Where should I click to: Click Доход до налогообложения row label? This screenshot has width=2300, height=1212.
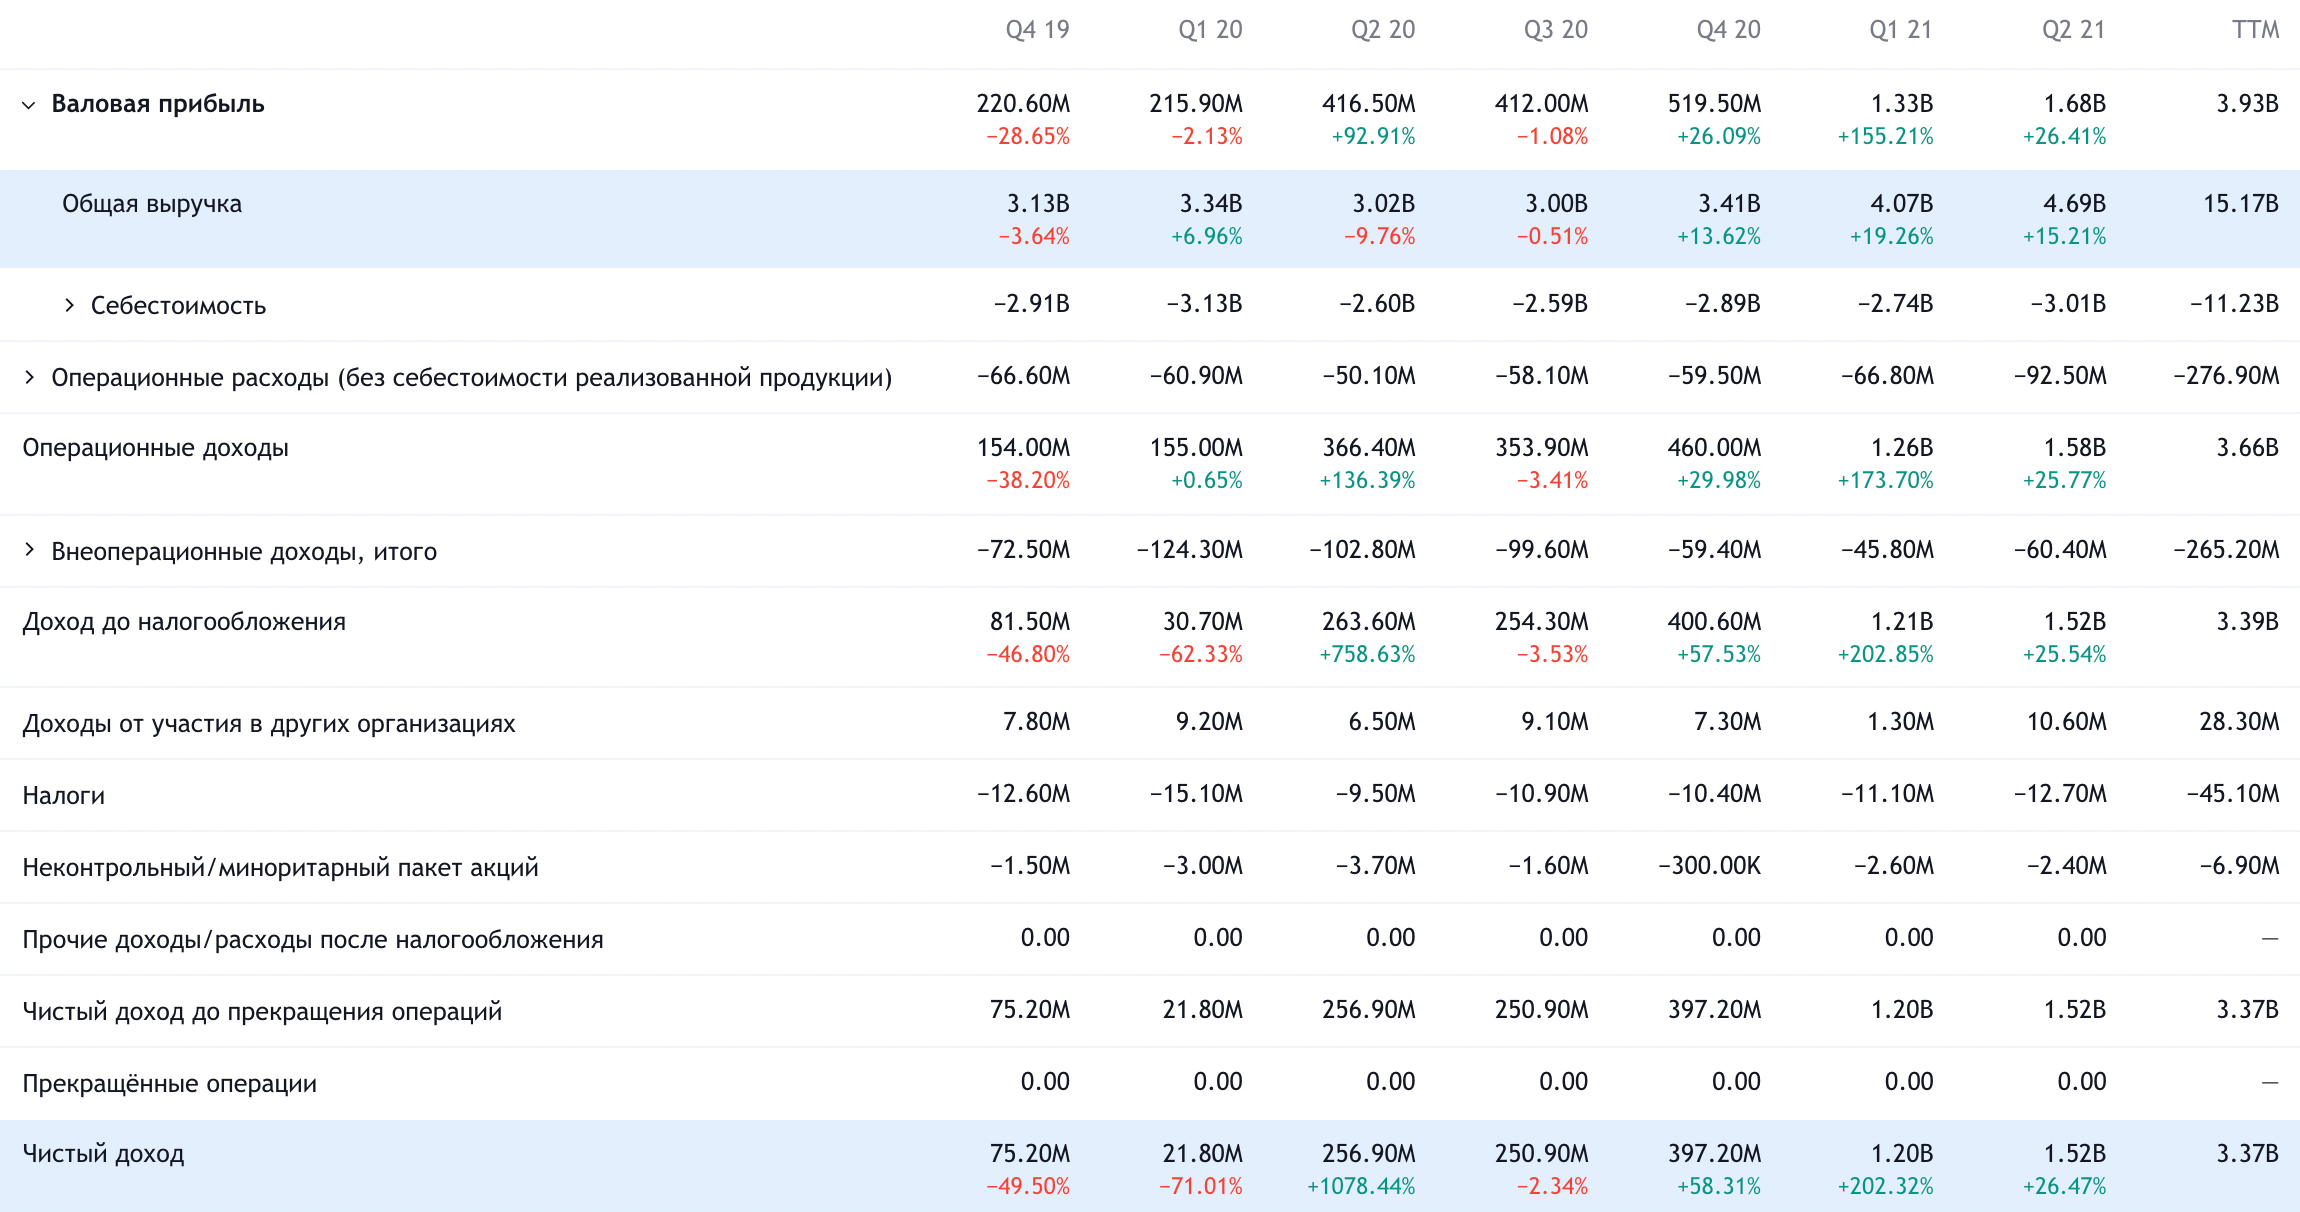click(184, 622)
